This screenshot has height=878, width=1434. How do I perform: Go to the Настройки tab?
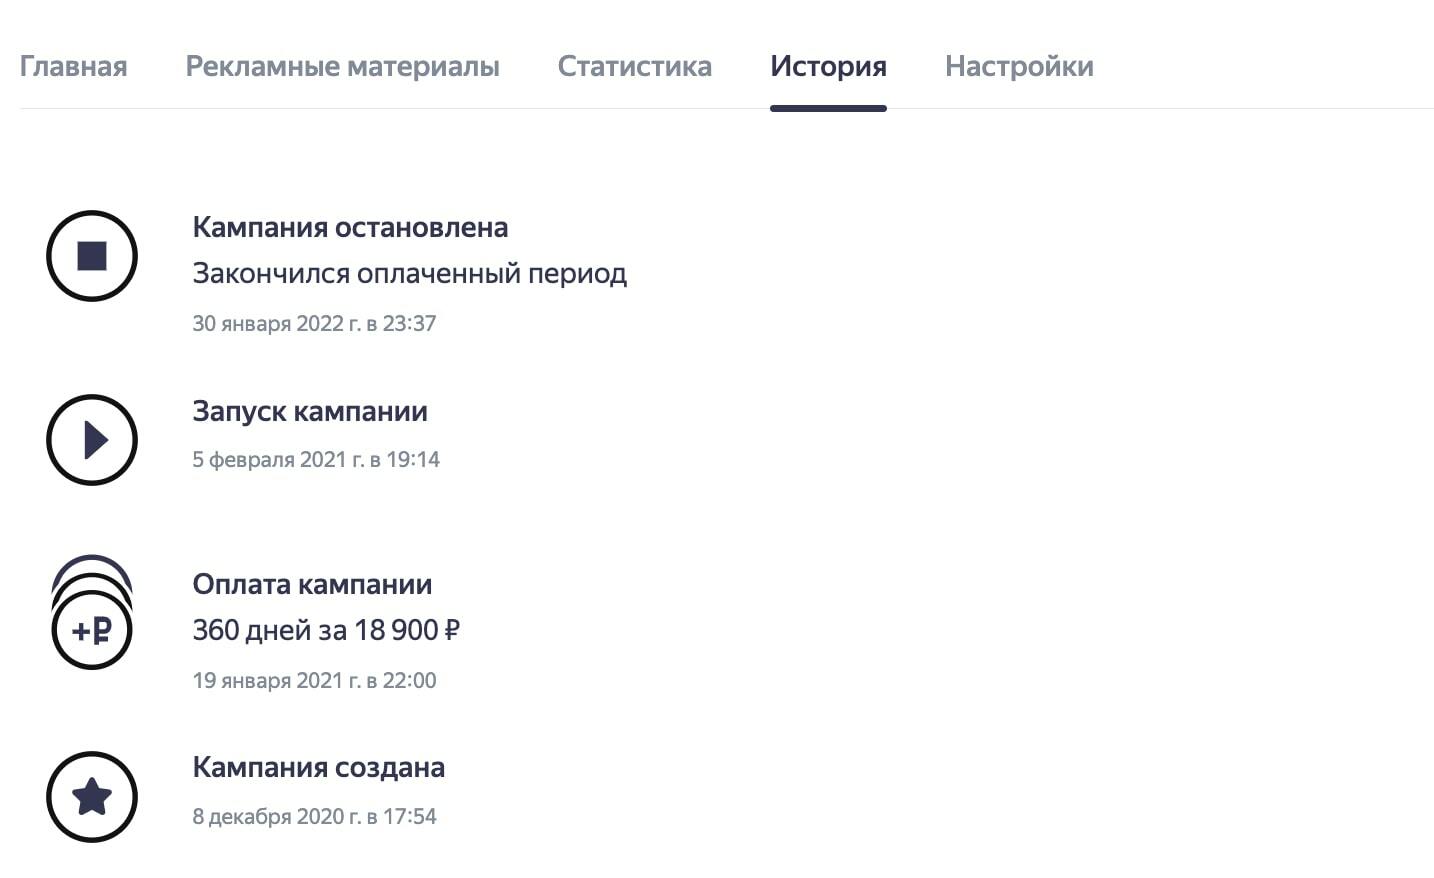[1019, 66]
